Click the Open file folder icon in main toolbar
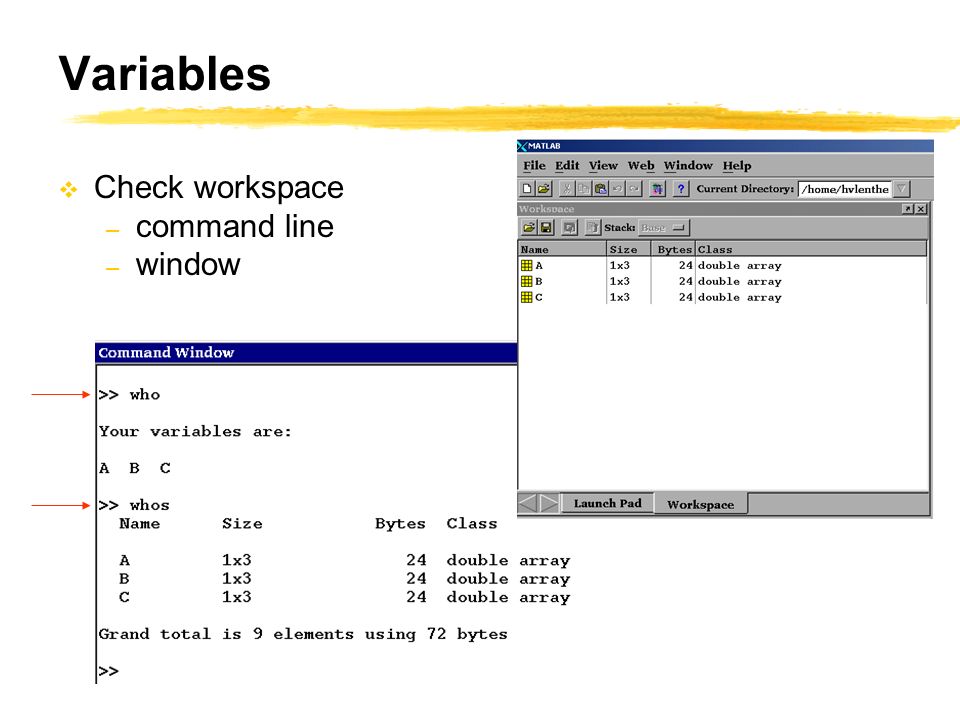Image resolution: width=960 pixels, height=720 pixels. [x=544, y=189]
